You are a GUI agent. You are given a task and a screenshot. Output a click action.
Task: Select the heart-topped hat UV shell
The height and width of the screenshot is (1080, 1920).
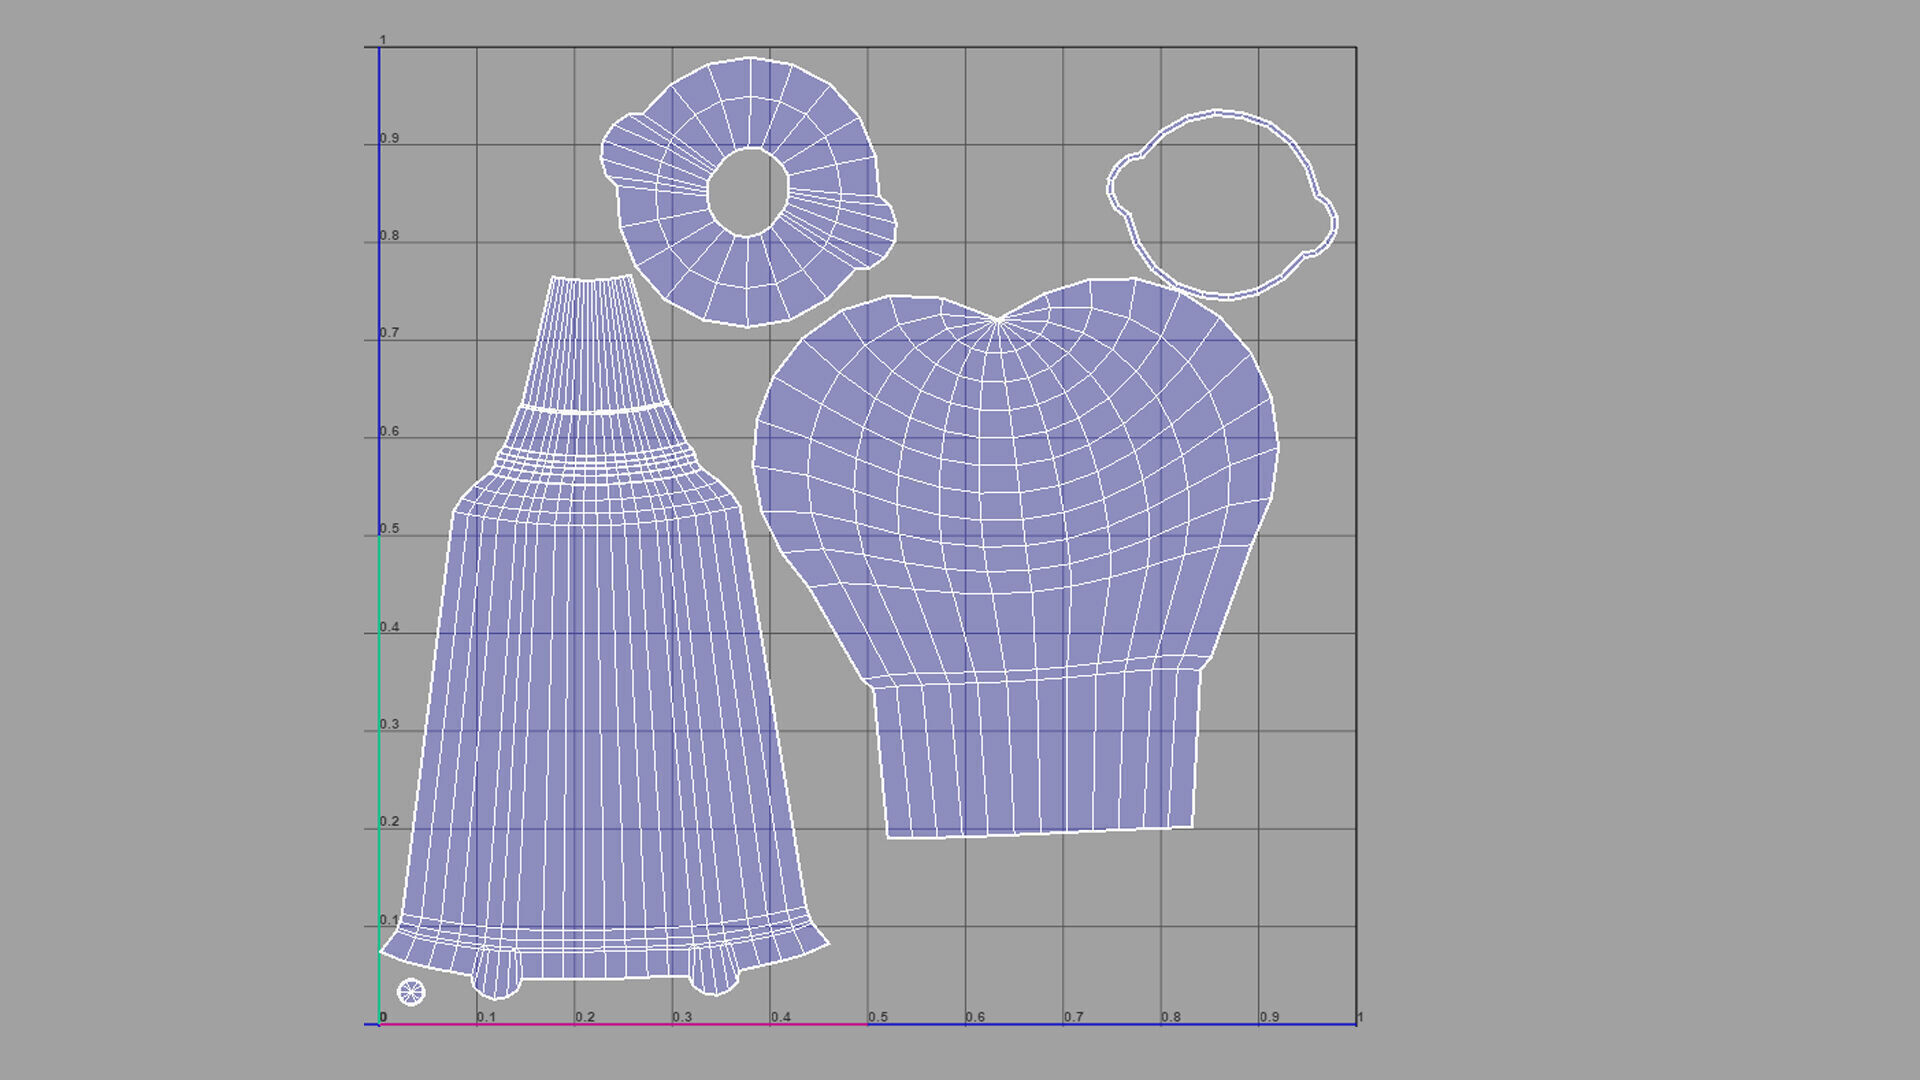point(1015,558)
